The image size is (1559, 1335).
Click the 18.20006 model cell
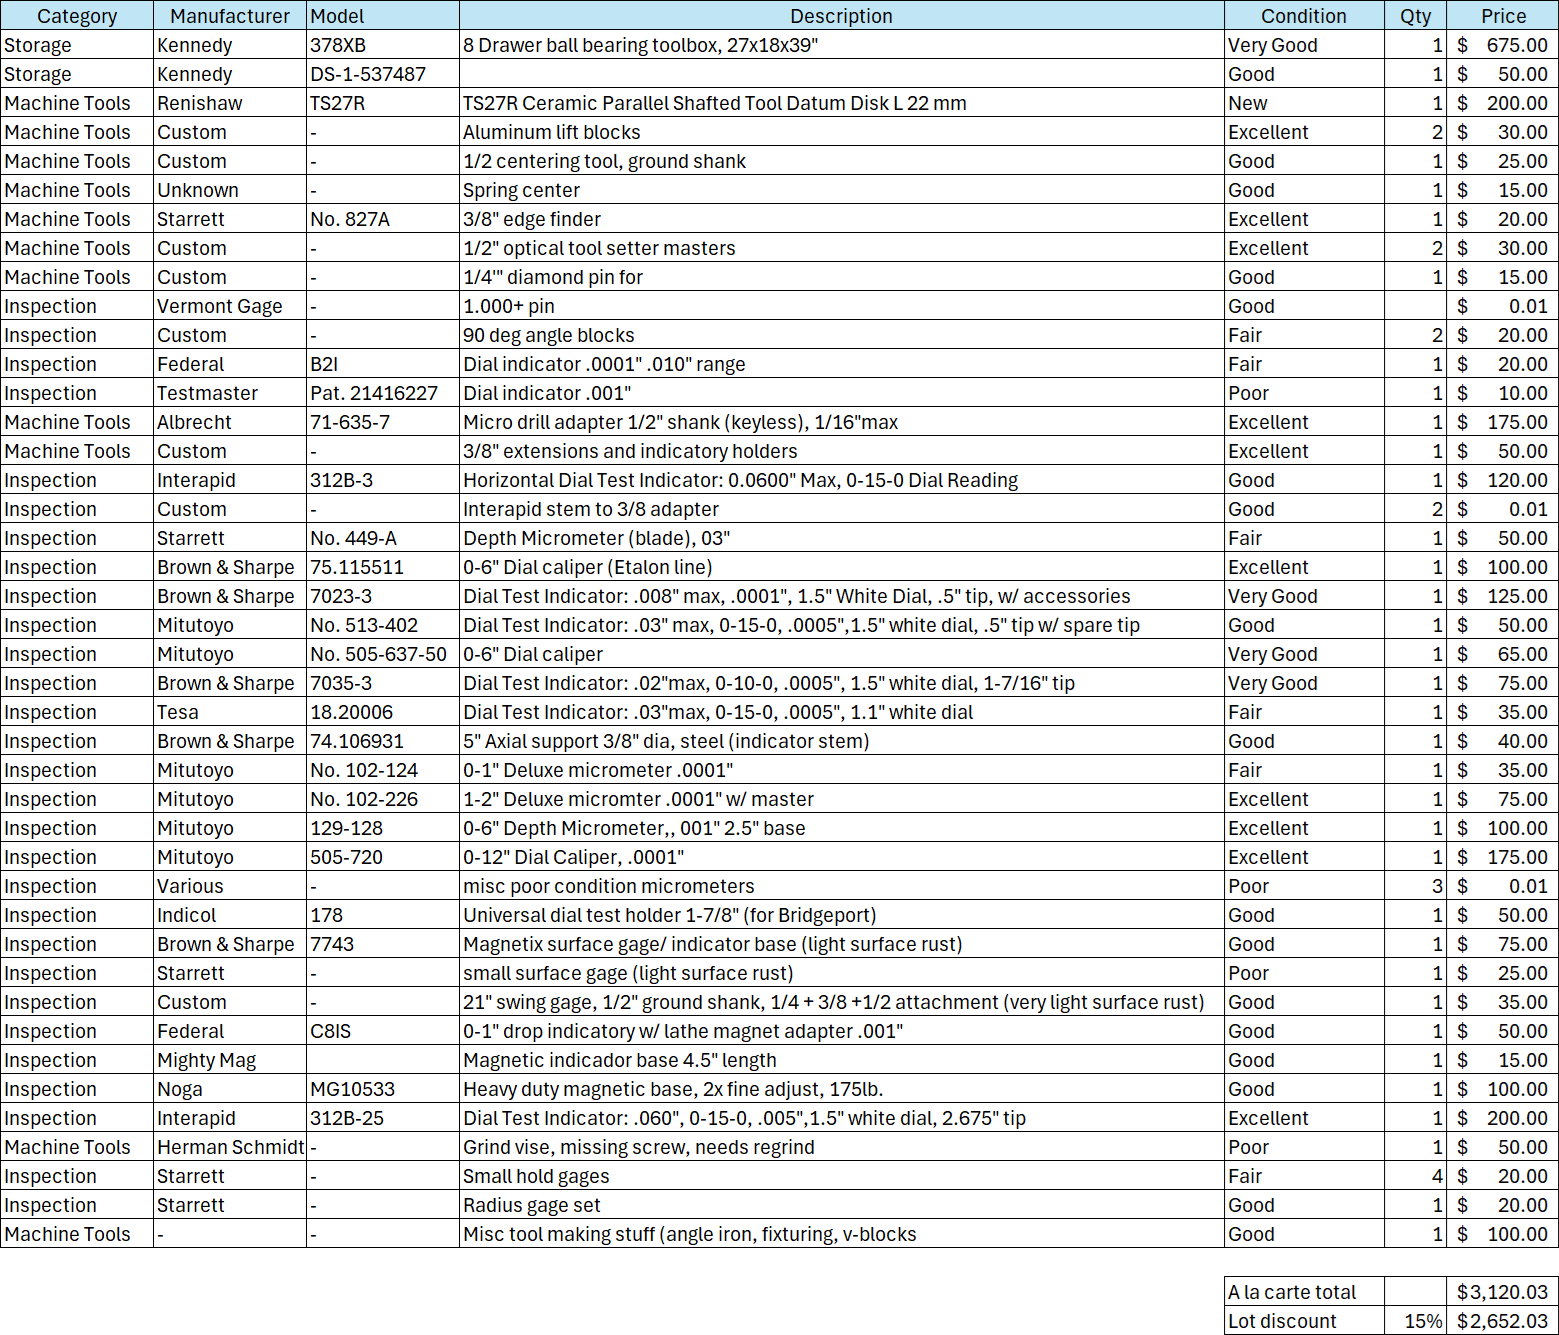click(383, 712)
